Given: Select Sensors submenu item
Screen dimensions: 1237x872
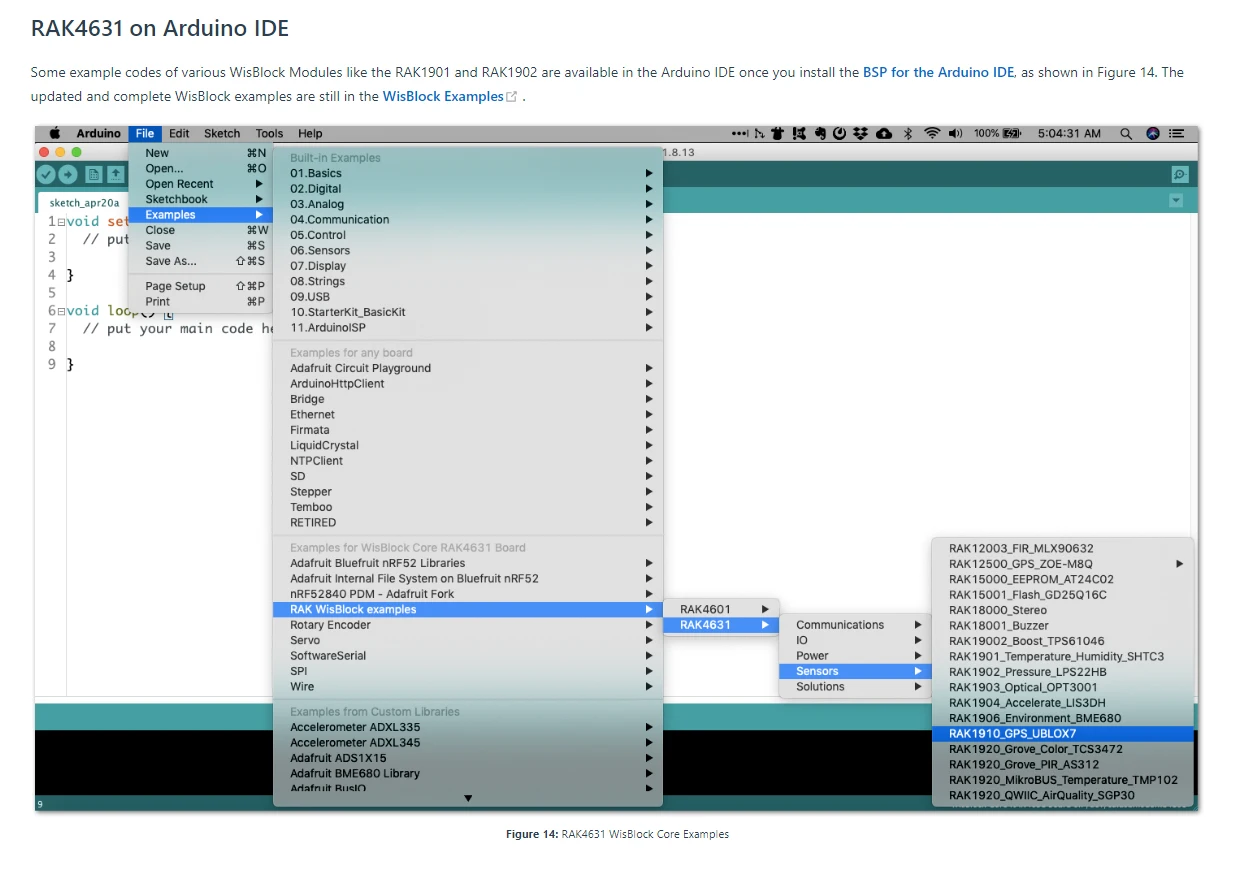Looking at the screenshot, I should point(856,671).
